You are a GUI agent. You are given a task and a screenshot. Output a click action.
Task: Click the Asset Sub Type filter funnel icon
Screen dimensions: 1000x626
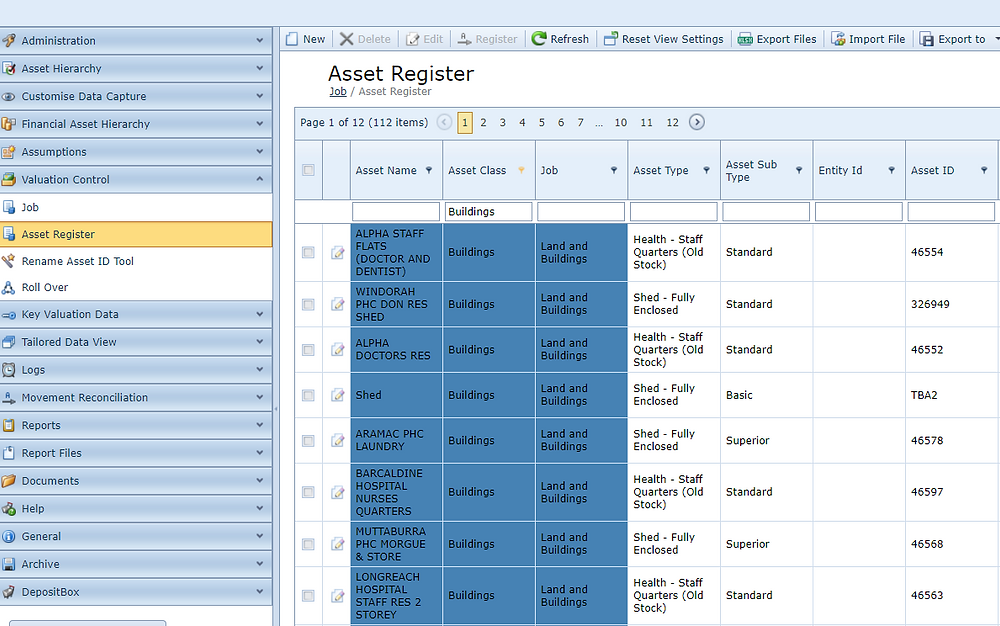[x=798, y=170]
